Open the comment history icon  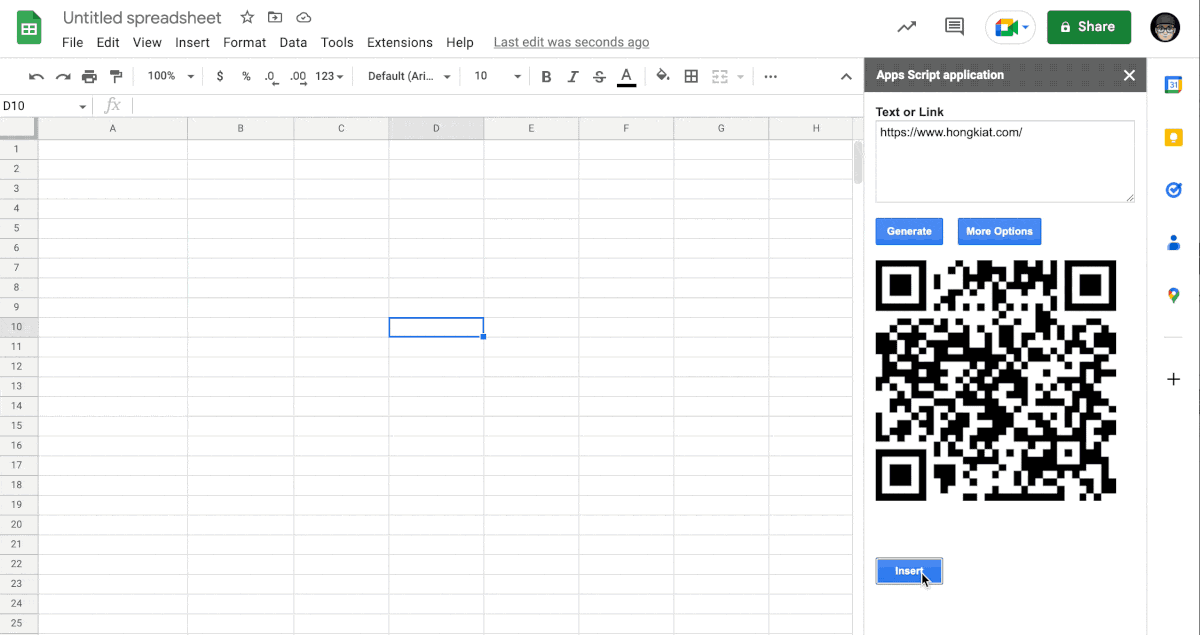tap(955, 27)
